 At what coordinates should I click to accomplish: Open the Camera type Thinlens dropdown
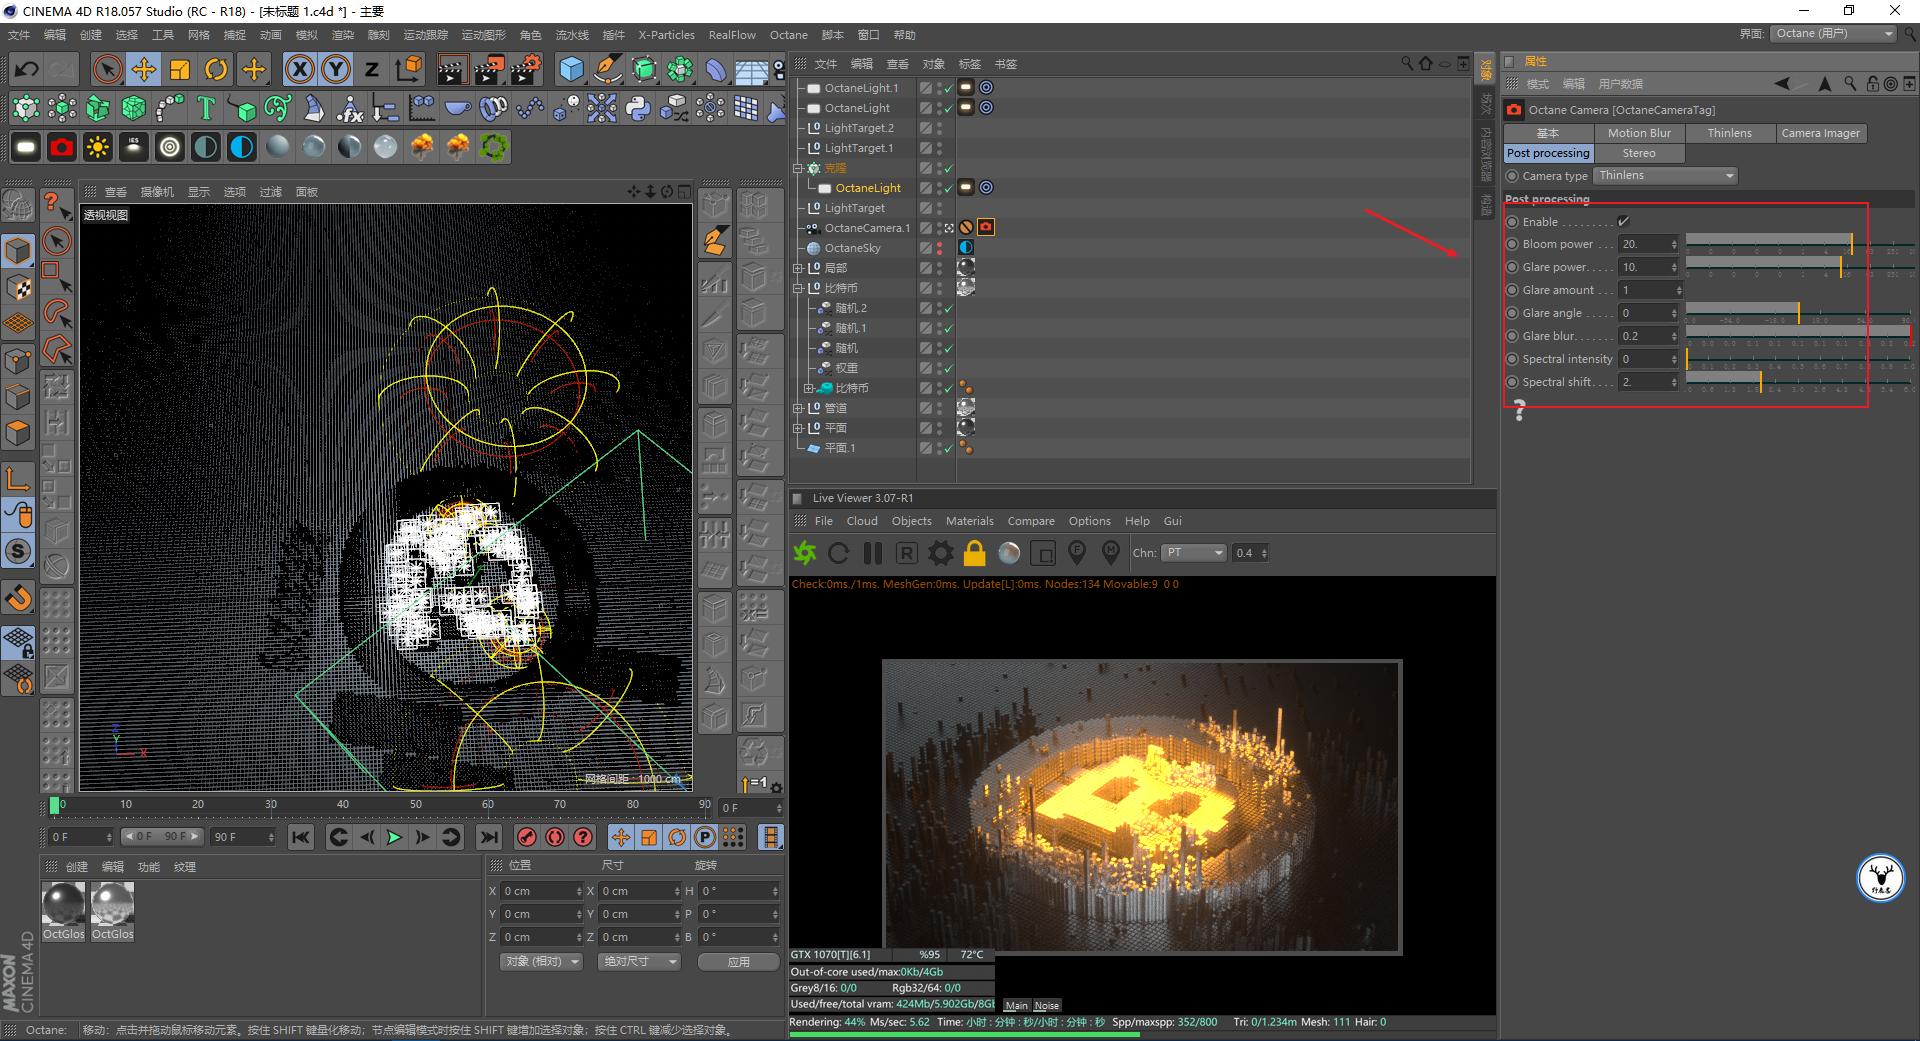(1665, 176)
